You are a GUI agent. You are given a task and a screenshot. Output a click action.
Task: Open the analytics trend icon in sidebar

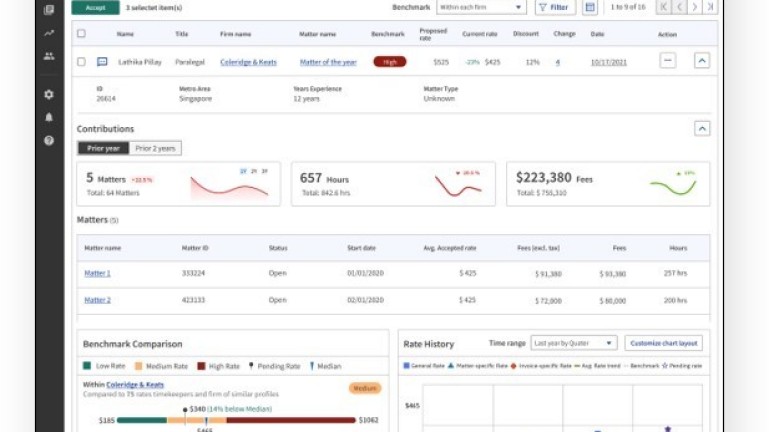[49, 33]
